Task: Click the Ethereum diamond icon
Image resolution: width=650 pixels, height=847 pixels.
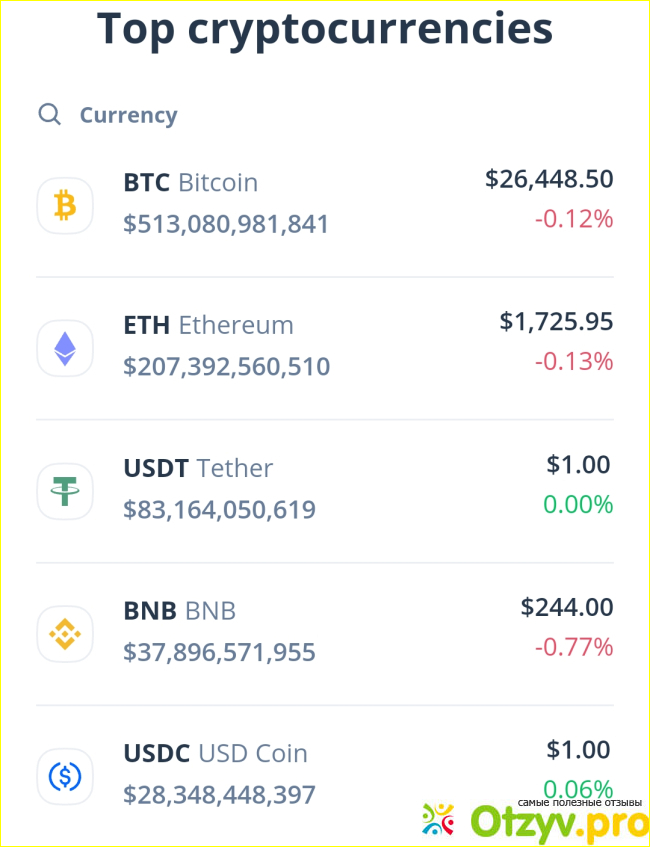Action: coord(65,348)
